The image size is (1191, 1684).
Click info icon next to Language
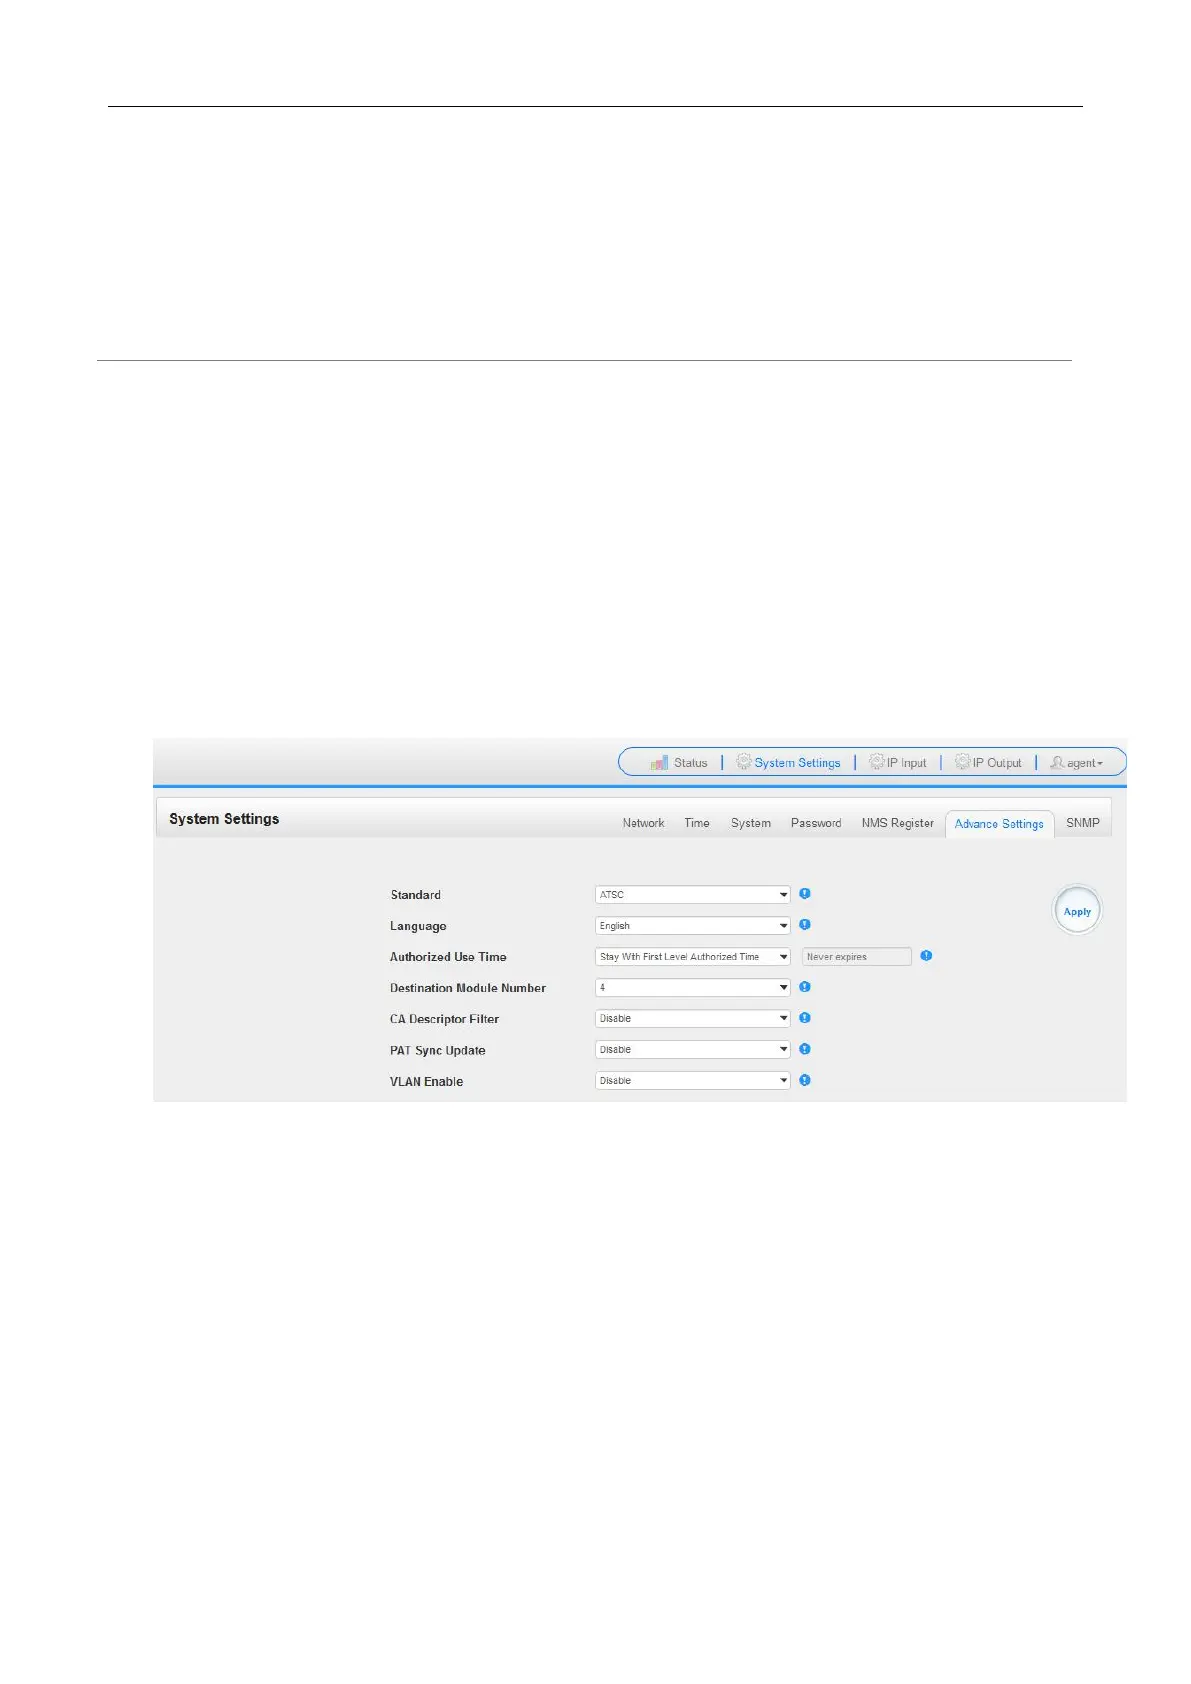pos(805,925)
